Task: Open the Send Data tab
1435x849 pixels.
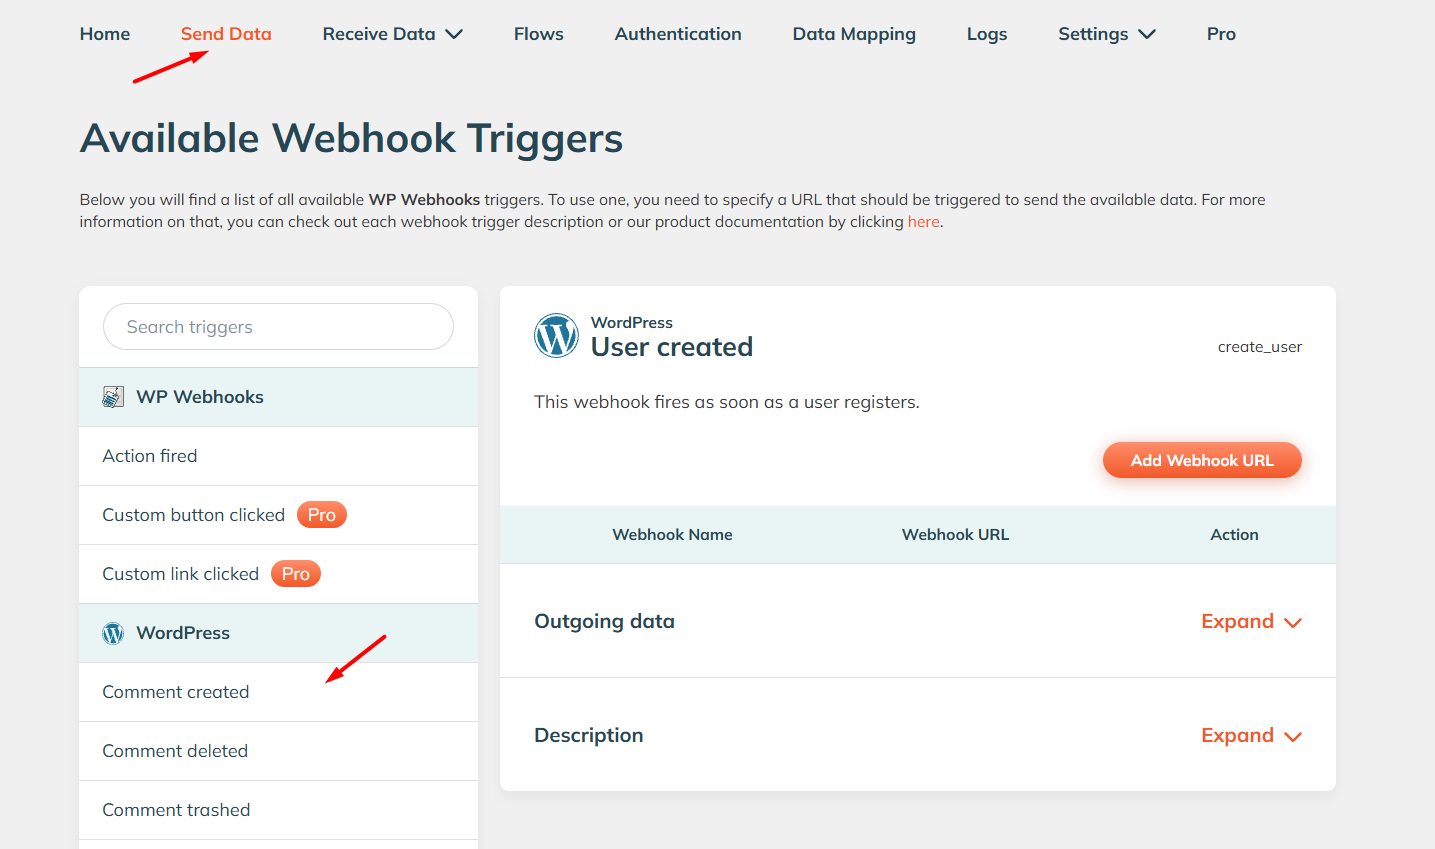Action: click(226, 33)
